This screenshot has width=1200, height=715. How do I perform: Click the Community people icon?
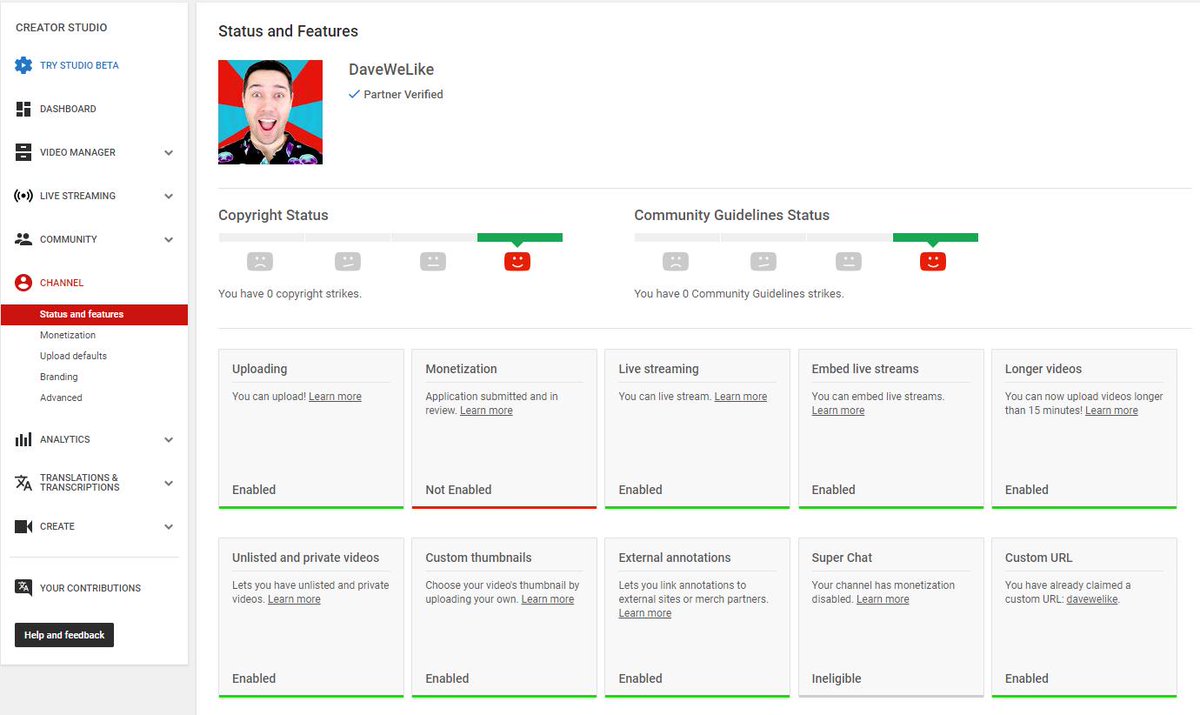[x=23, y=239]
